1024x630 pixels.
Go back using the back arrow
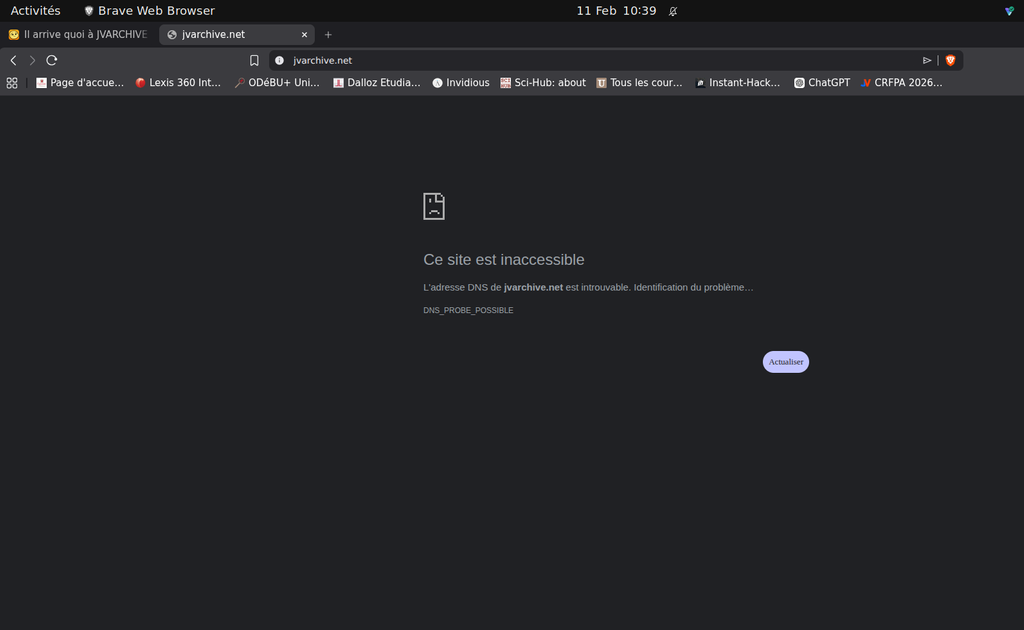click(13, 60)
